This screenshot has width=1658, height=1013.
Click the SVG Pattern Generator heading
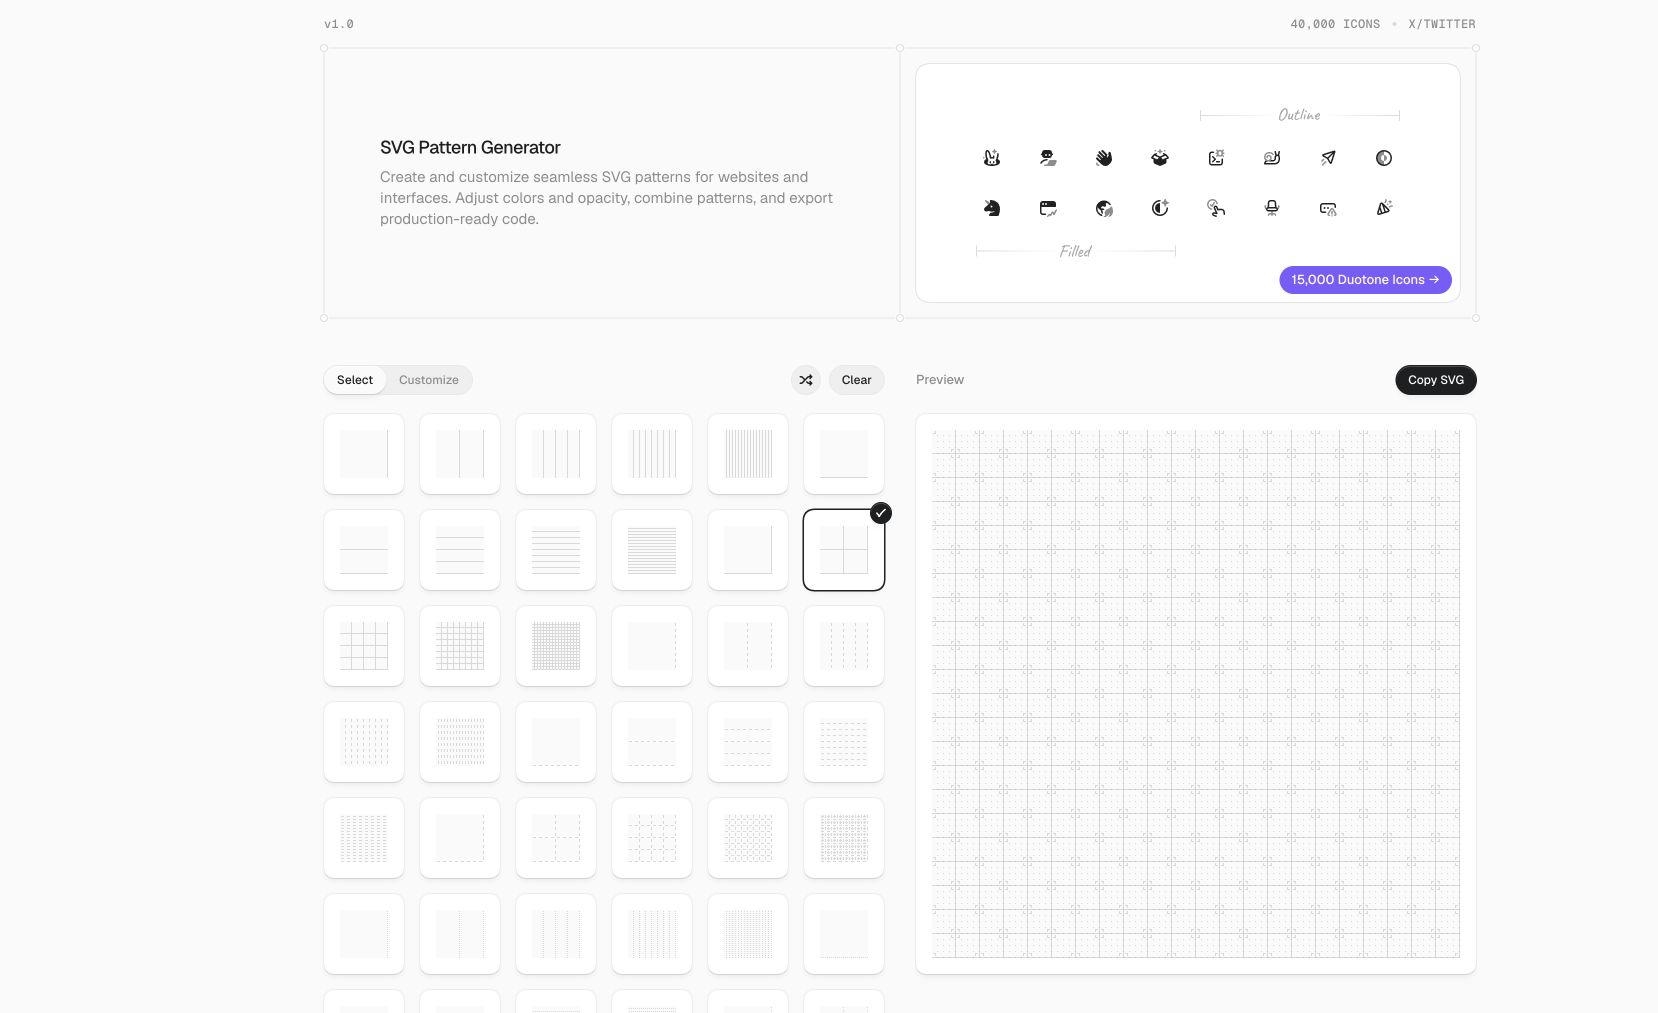(x=470, y=147)
